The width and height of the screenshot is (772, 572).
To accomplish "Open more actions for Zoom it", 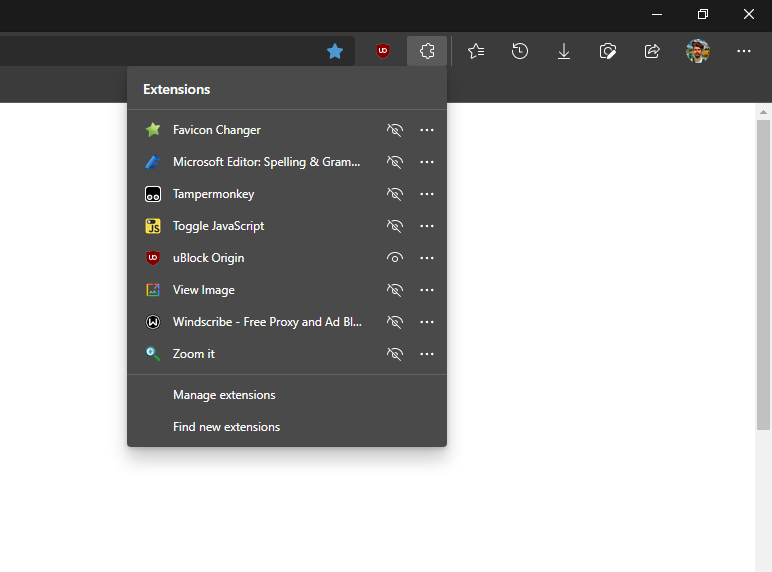I will 427,354.
